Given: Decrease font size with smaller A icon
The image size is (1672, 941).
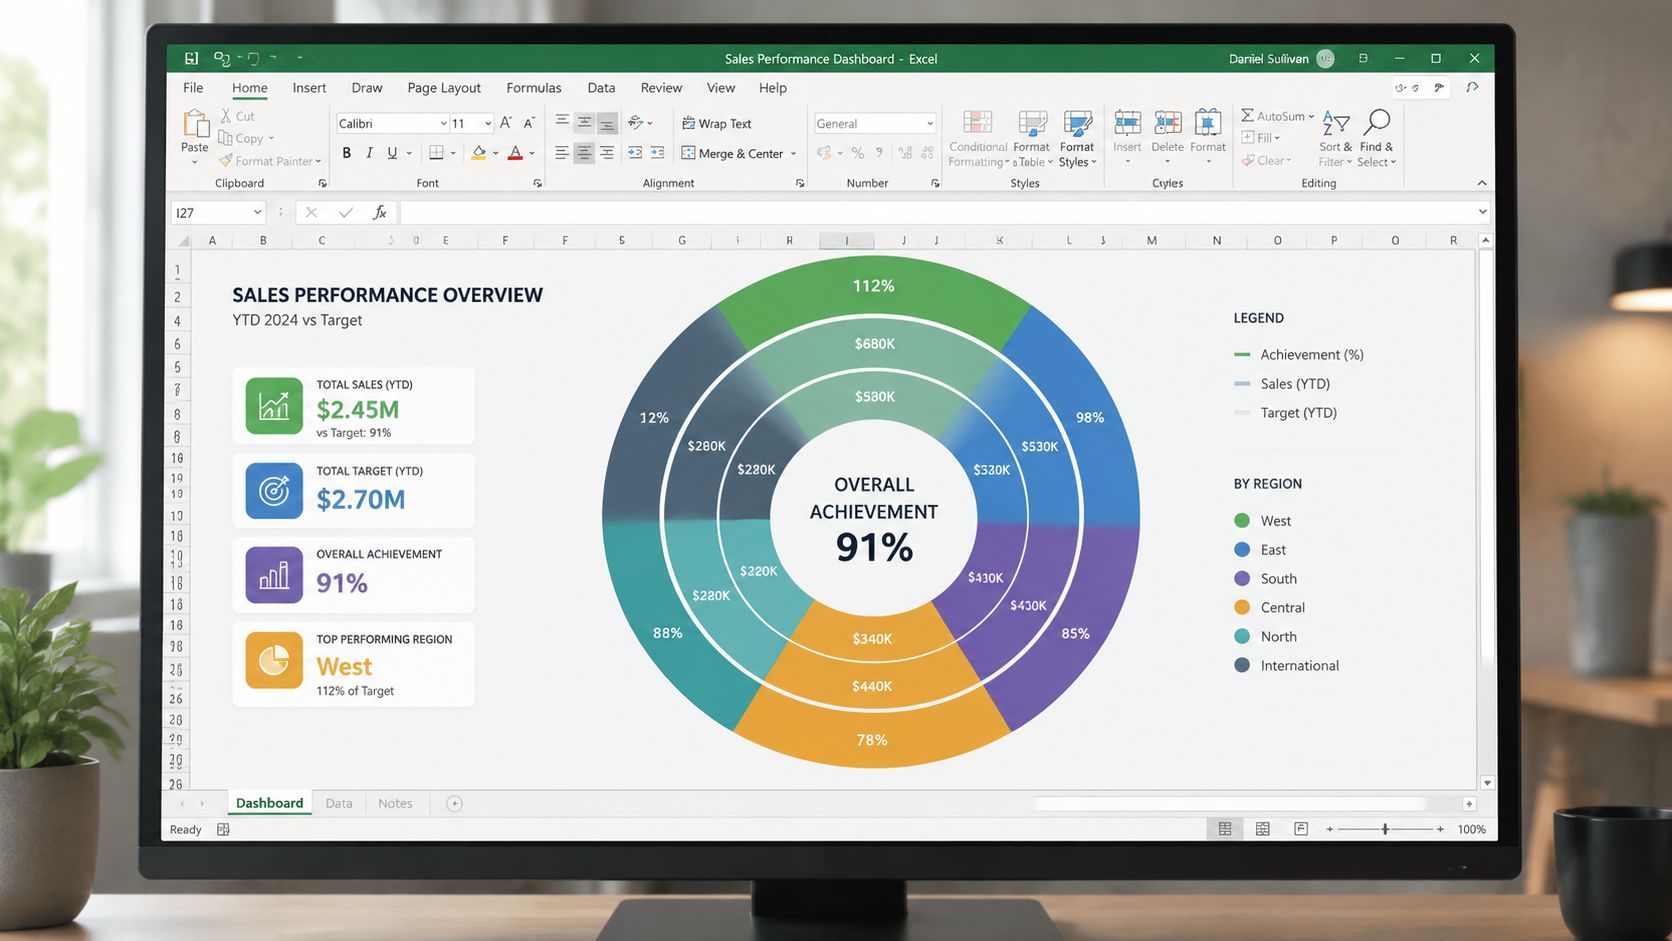Looking at the screenshot, I should 529,123.
